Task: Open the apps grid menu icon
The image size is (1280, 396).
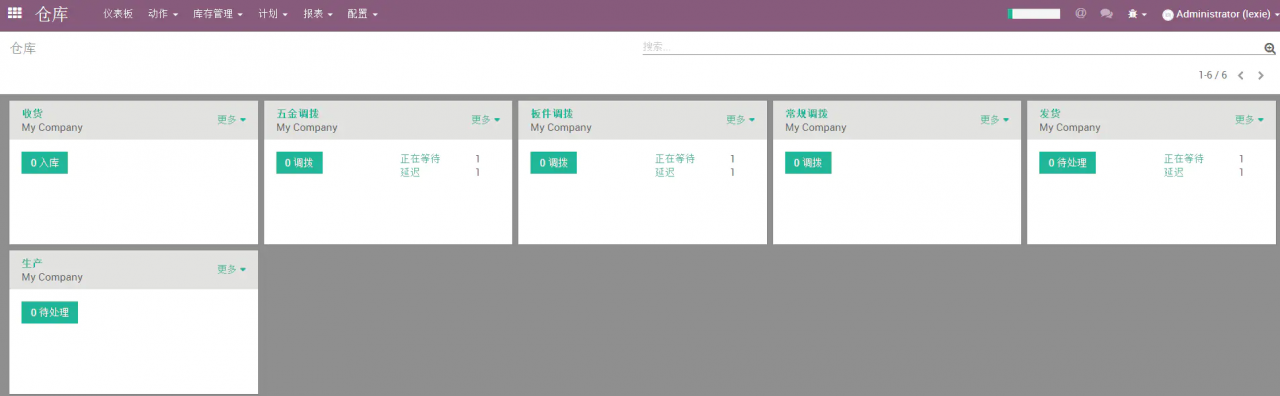Action: [x=15, y=14]
